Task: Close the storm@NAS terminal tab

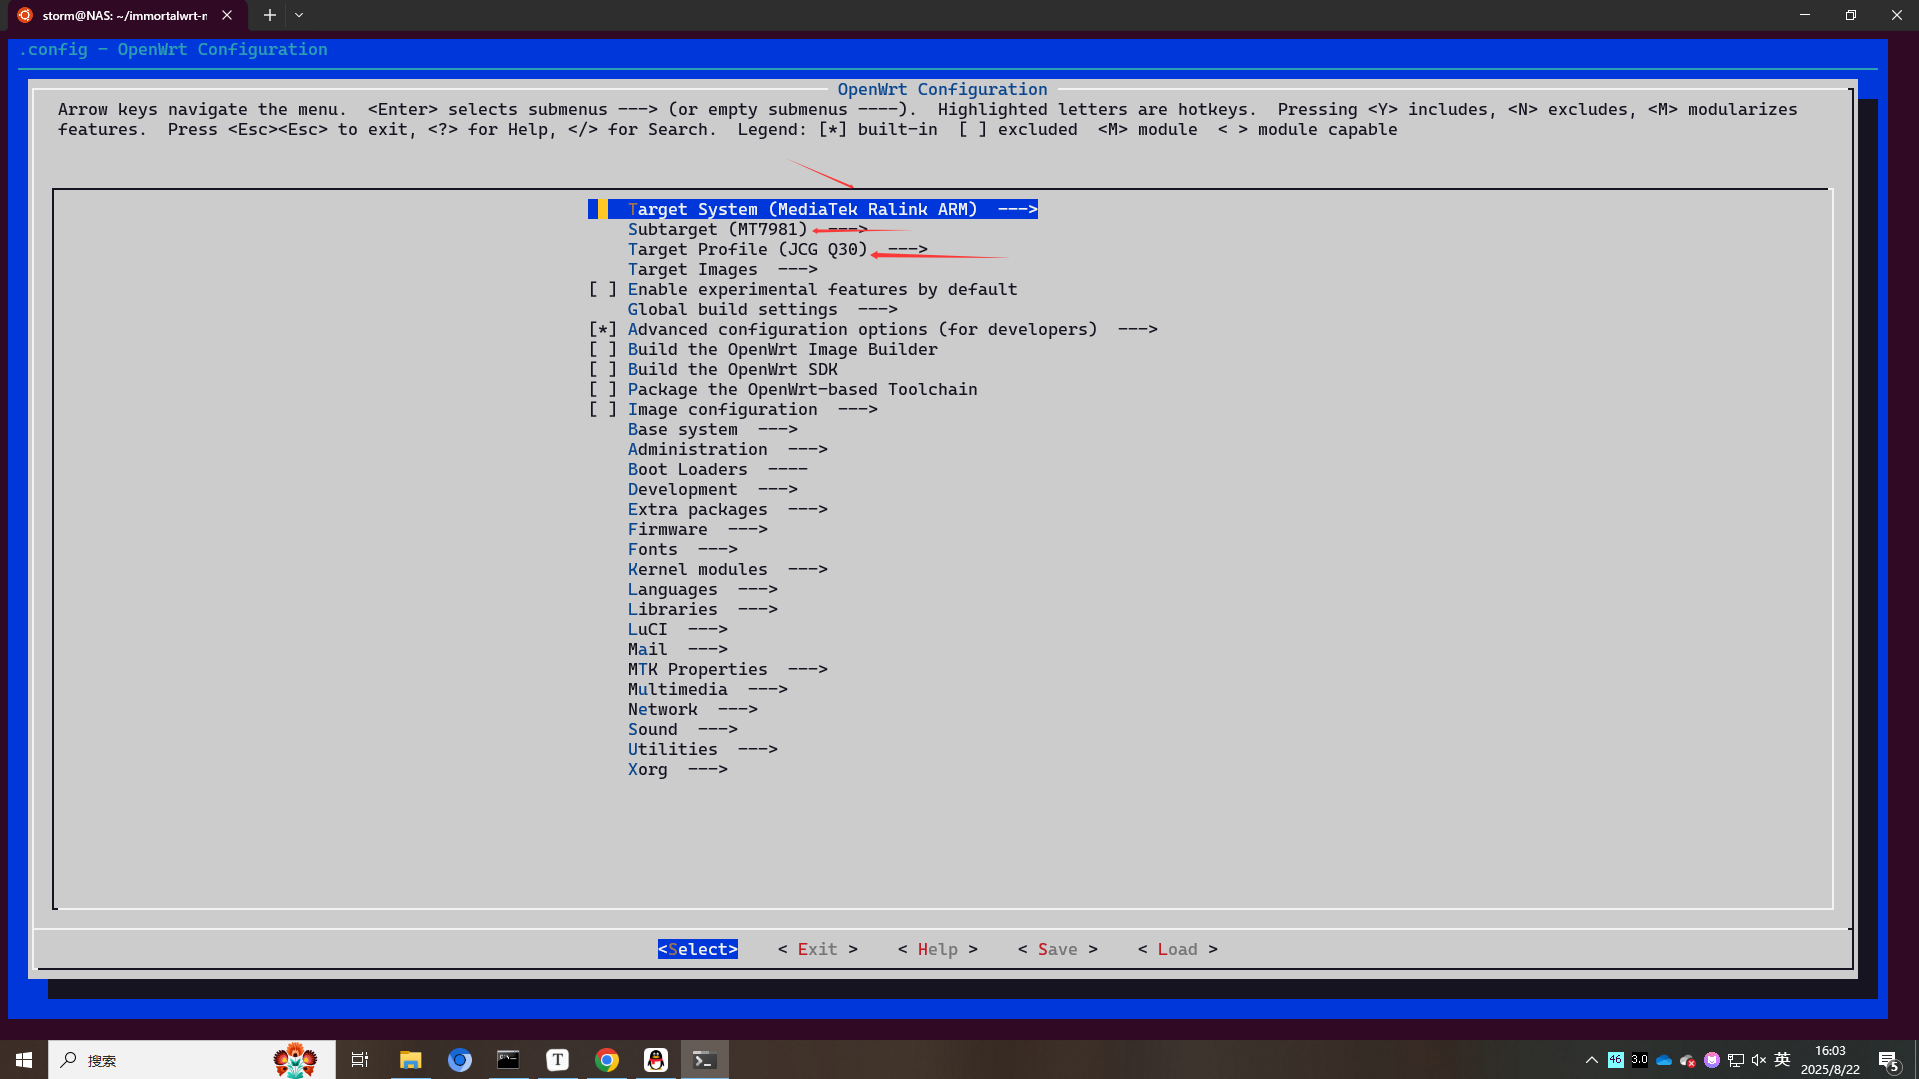Action: [x=227, y=15]
